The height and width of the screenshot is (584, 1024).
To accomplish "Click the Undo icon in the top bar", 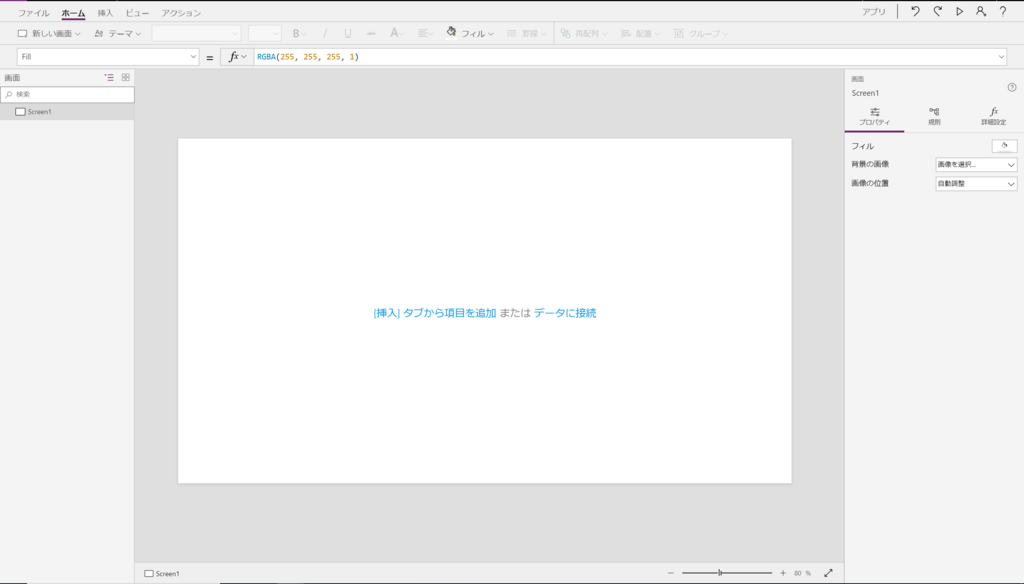I will (x=913, y=10).
